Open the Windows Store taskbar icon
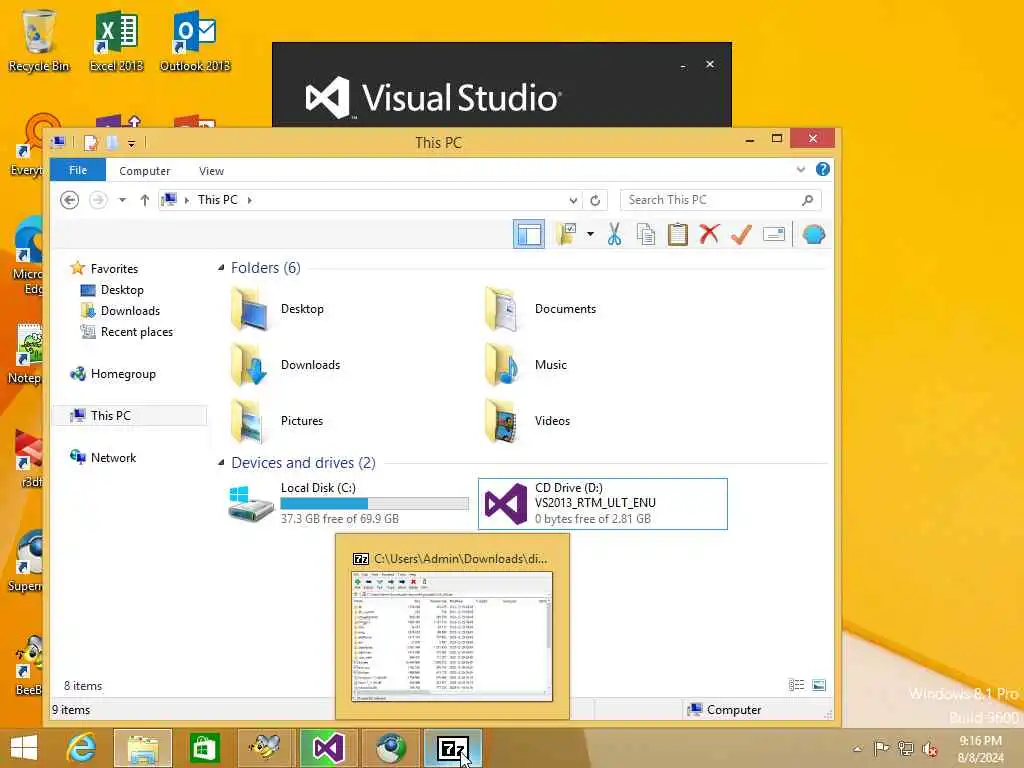This screenshot has height=768, width=1024. coord(204,748)
